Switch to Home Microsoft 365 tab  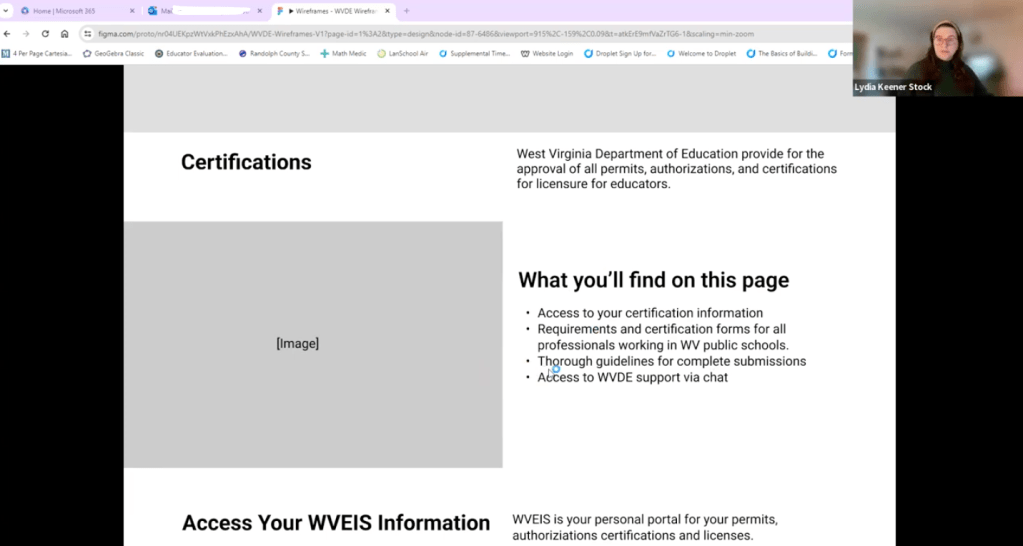70,11
